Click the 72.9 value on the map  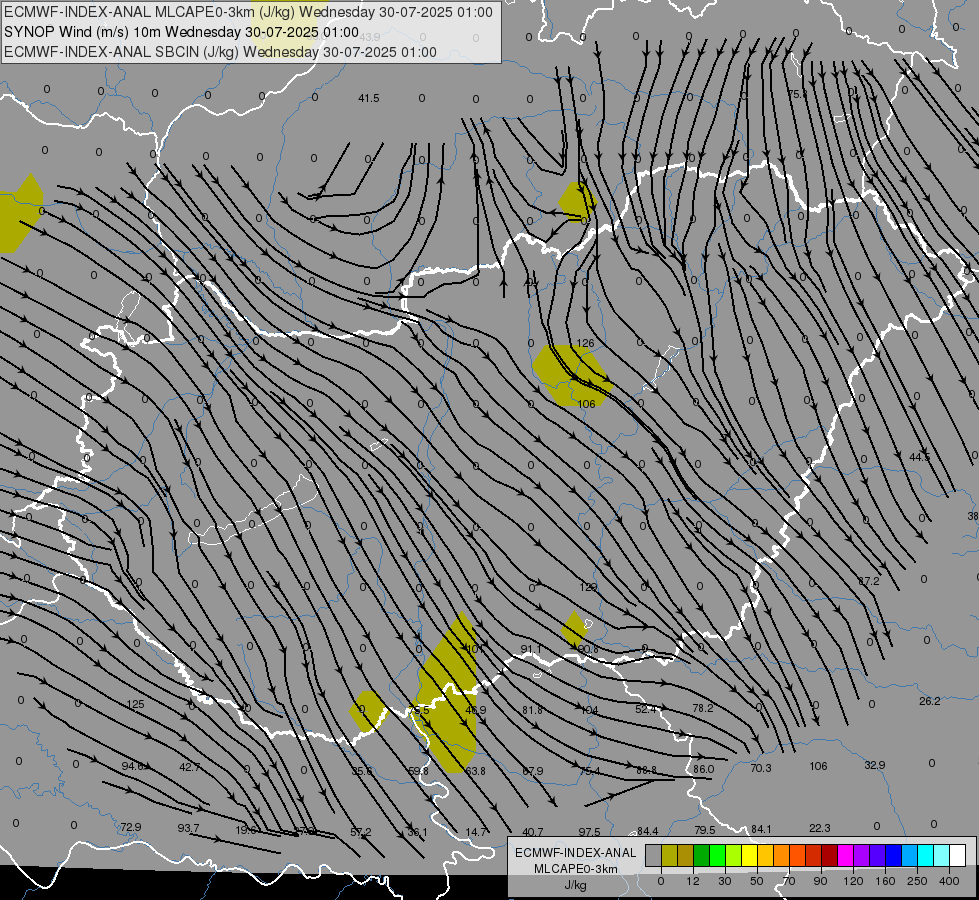(x=130, y=827)
